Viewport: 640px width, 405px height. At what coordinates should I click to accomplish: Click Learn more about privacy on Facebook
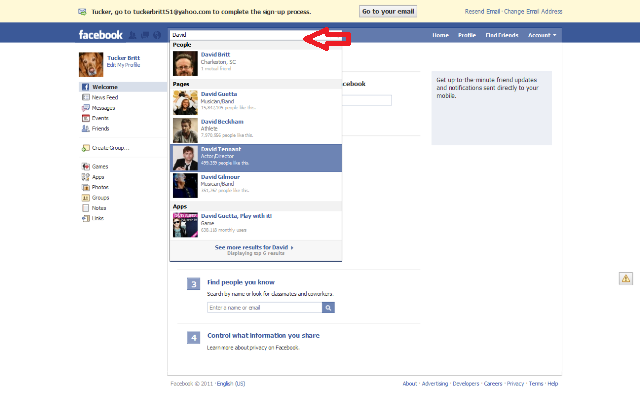[253, 348]
